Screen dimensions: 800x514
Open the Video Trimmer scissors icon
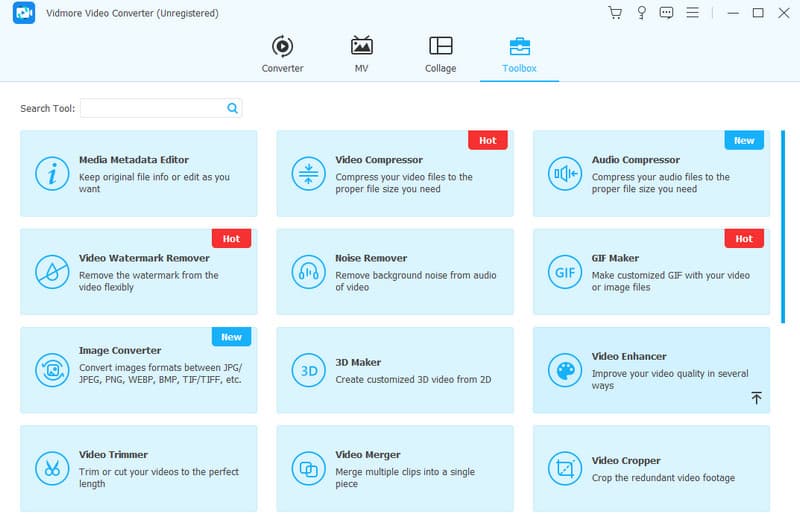pos(51,467)
